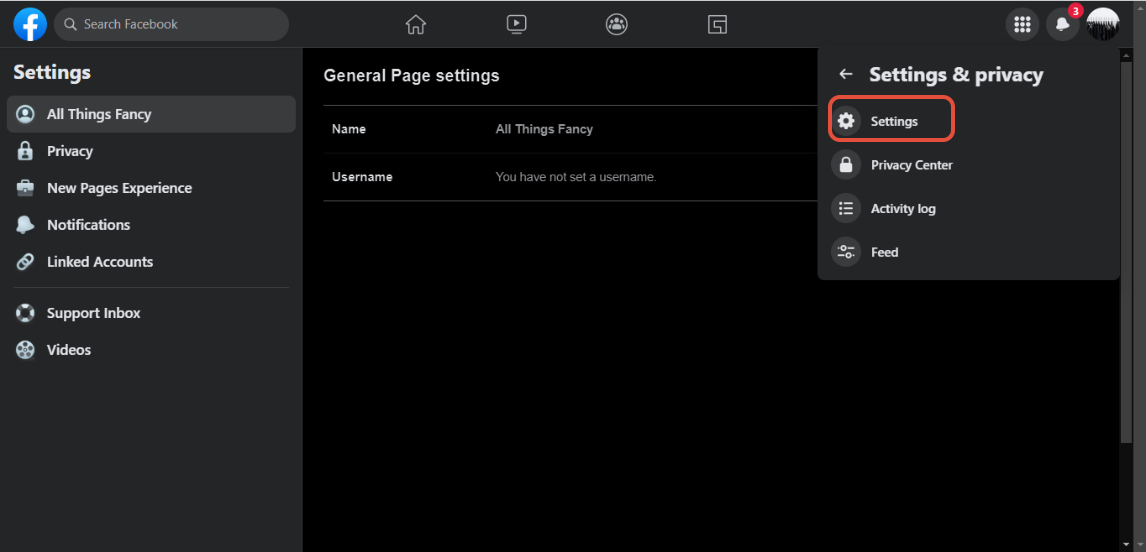Click the padlock icon beside Privacy in sidebar
This screenshot has width=1146, height=552.
[x=26, y=151]
